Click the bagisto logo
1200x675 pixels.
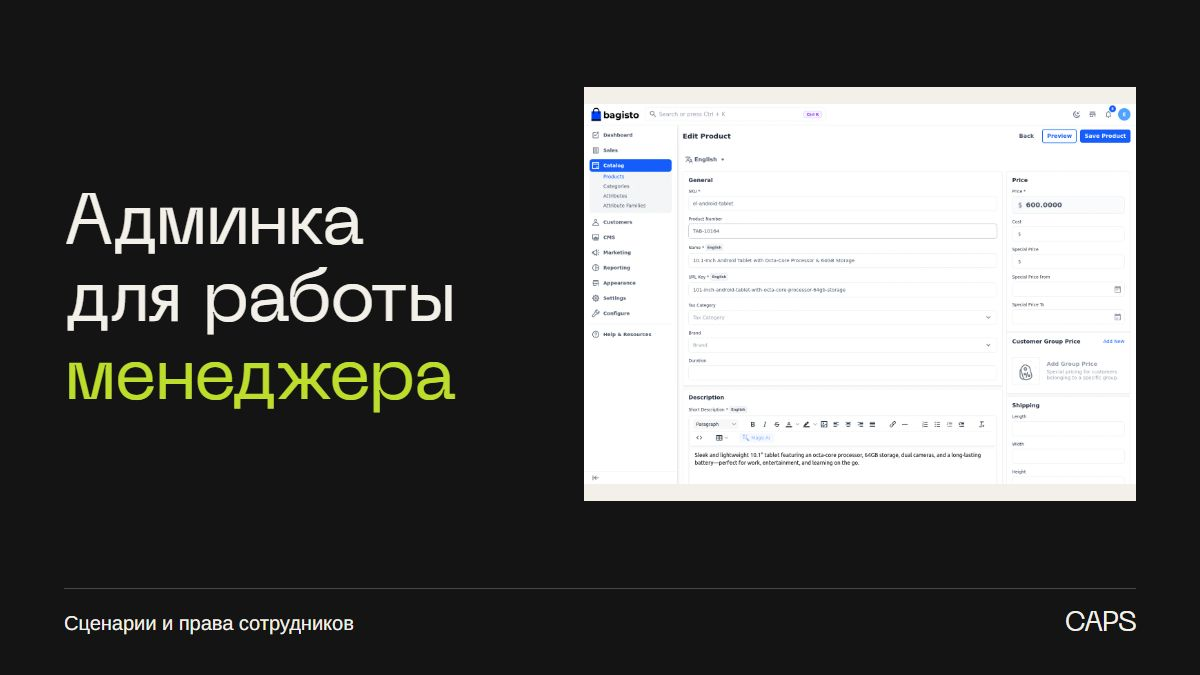[x=615, y=114]
